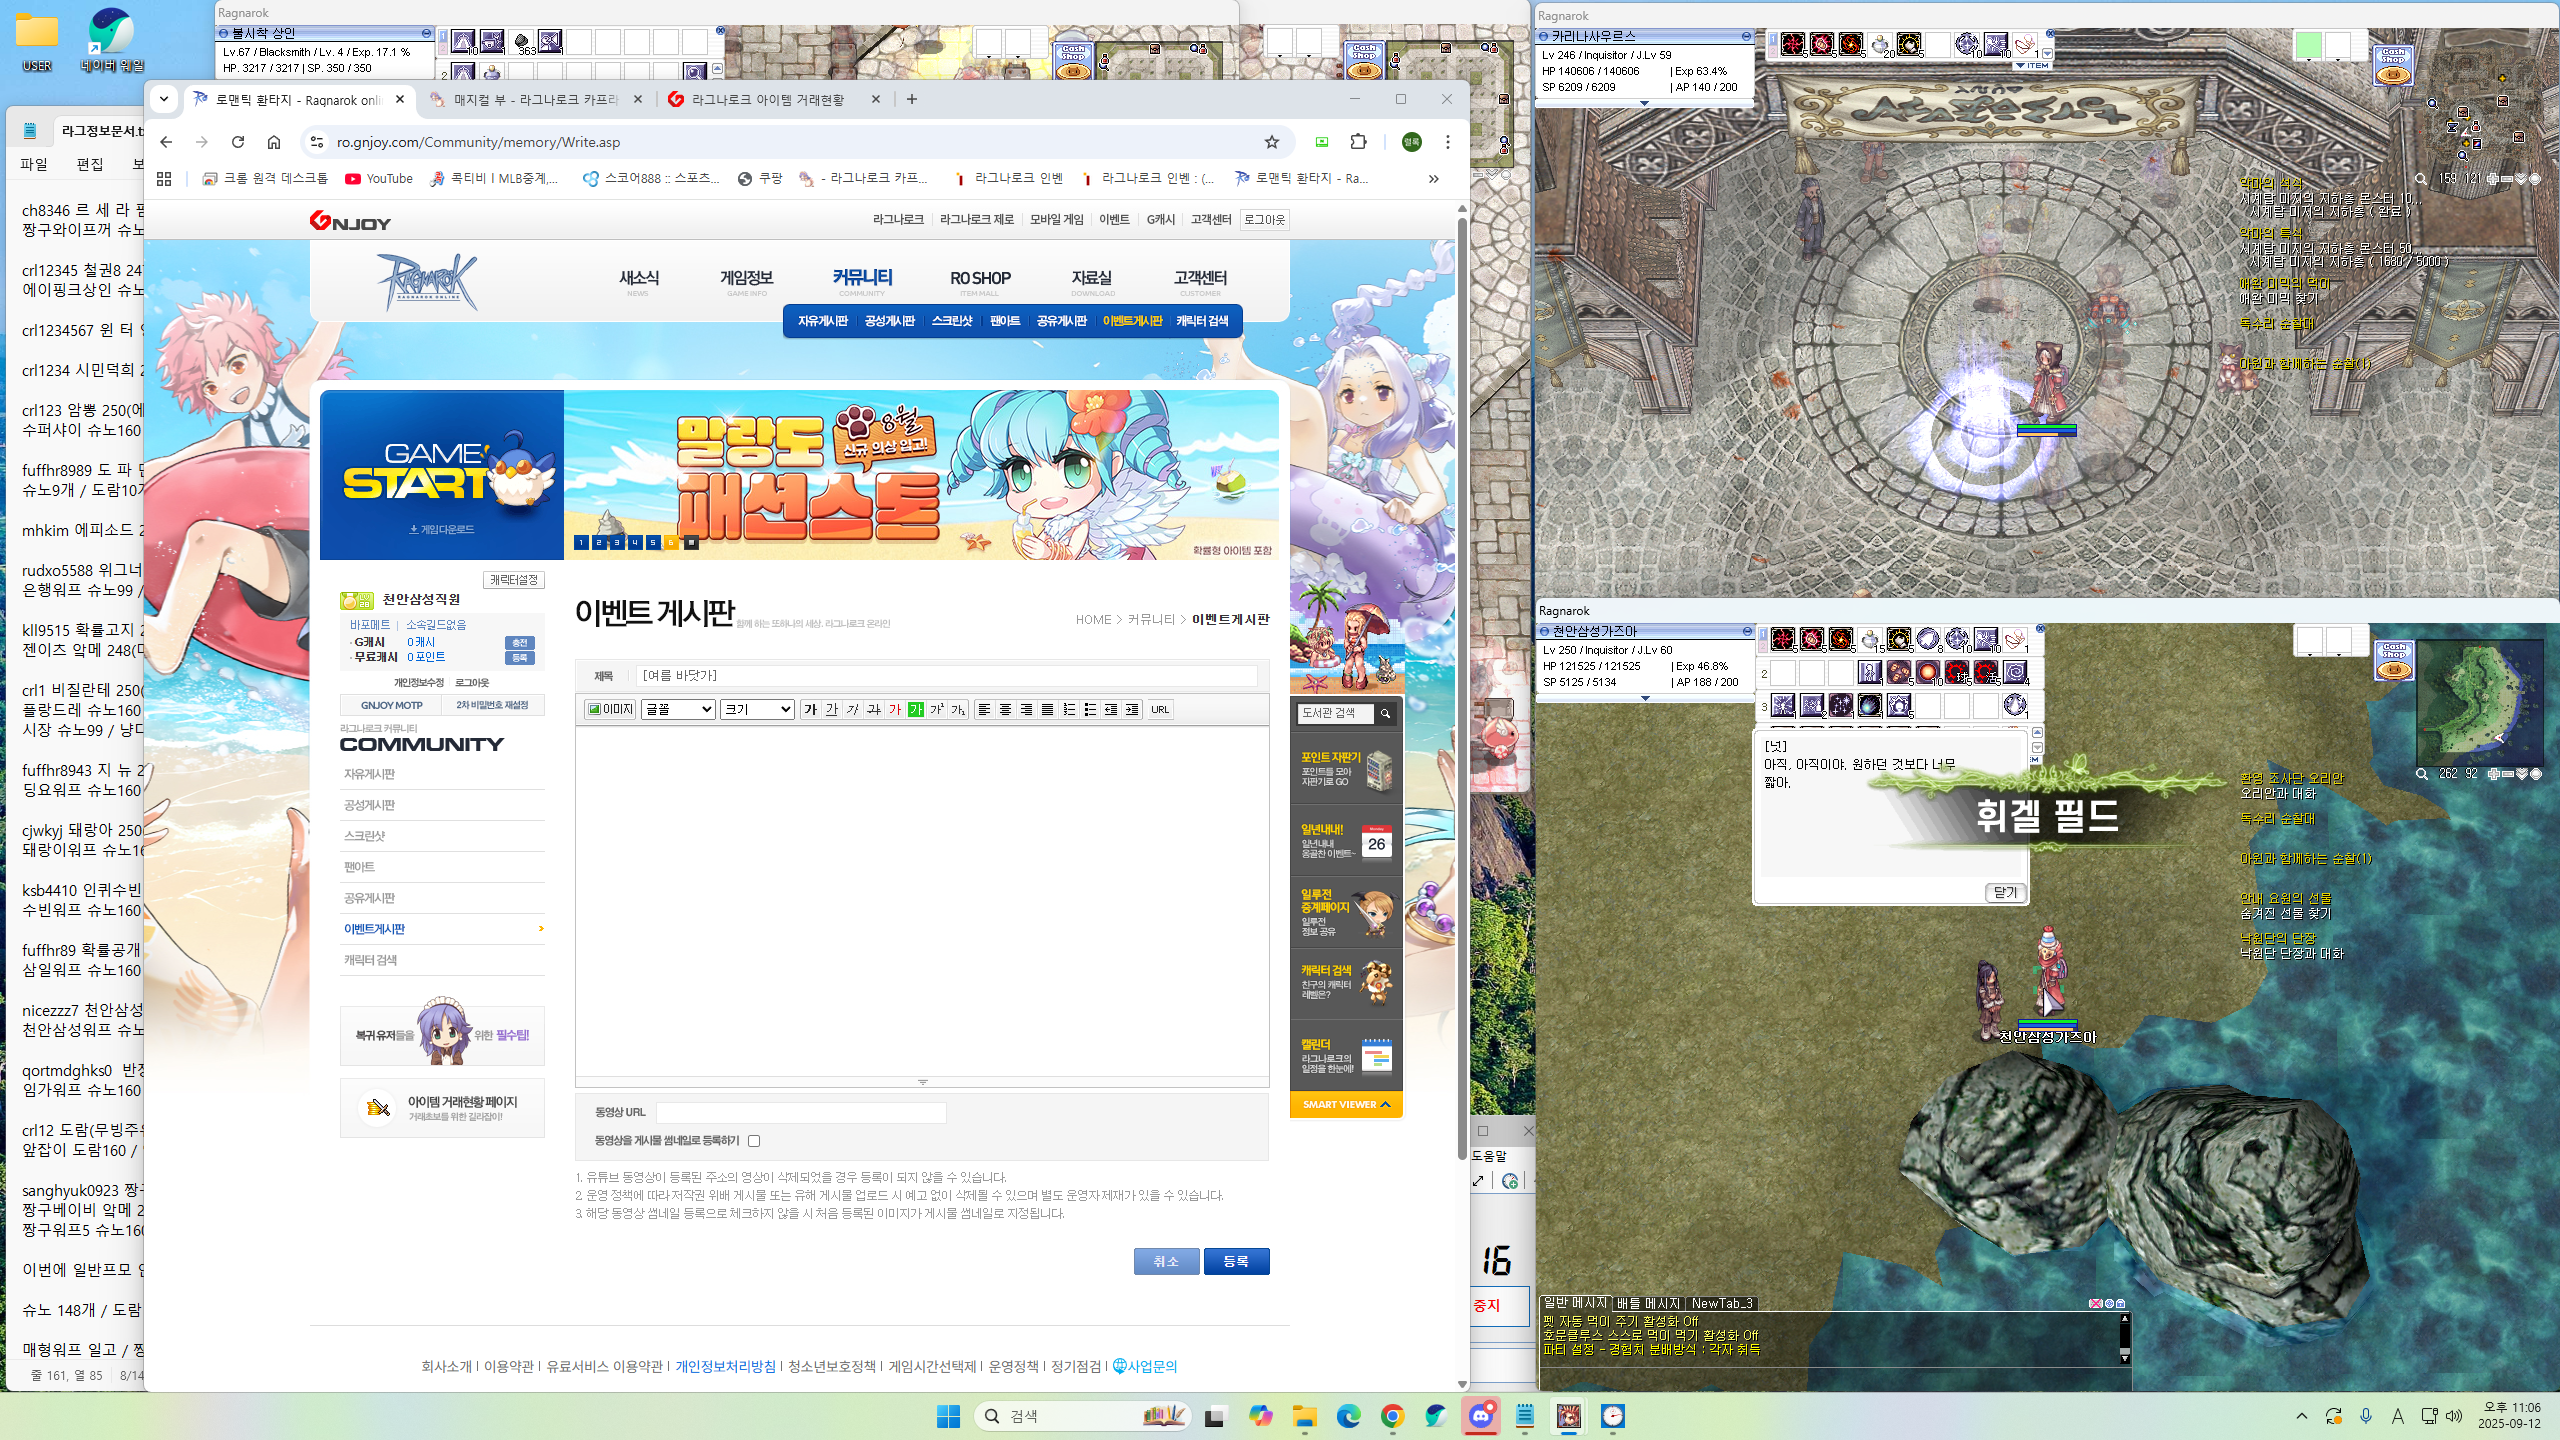Open the 글꼴 font dropdown
The width and height of the screenshot is (2560, 1440).
tap(679, 709)
